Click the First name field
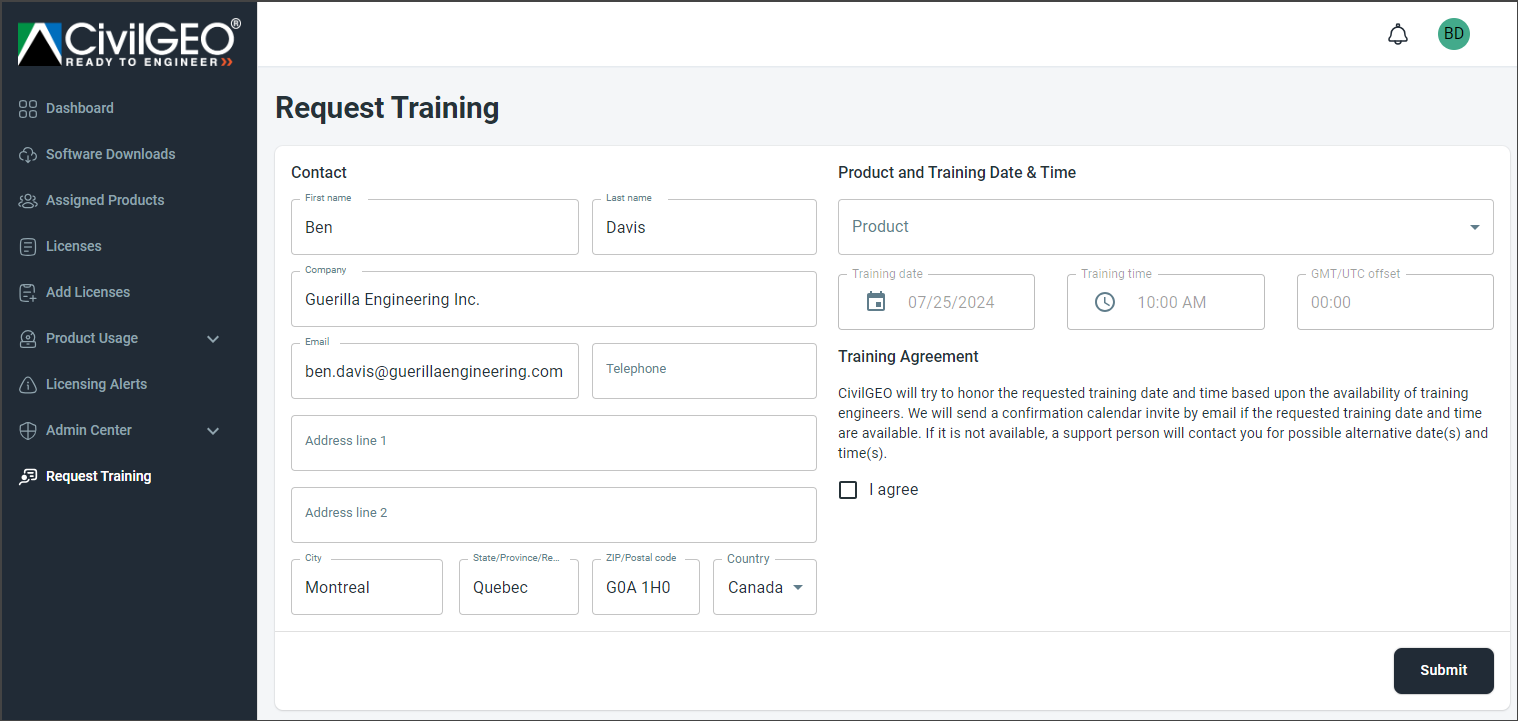The image size is (1518, 721). click(435, 227)
